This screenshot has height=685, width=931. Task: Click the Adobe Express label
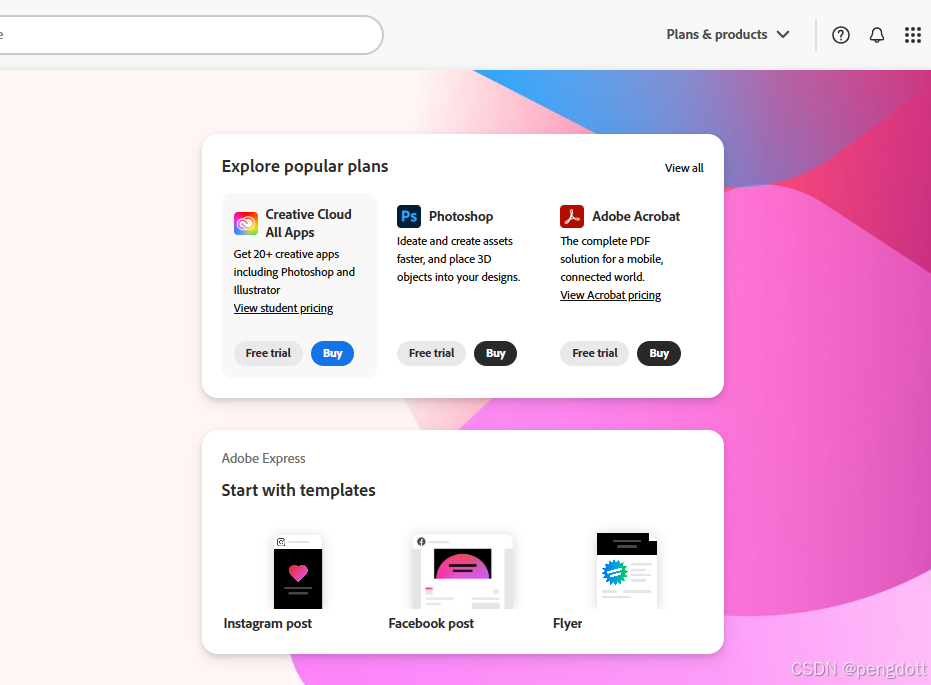(x=263, y=458)
